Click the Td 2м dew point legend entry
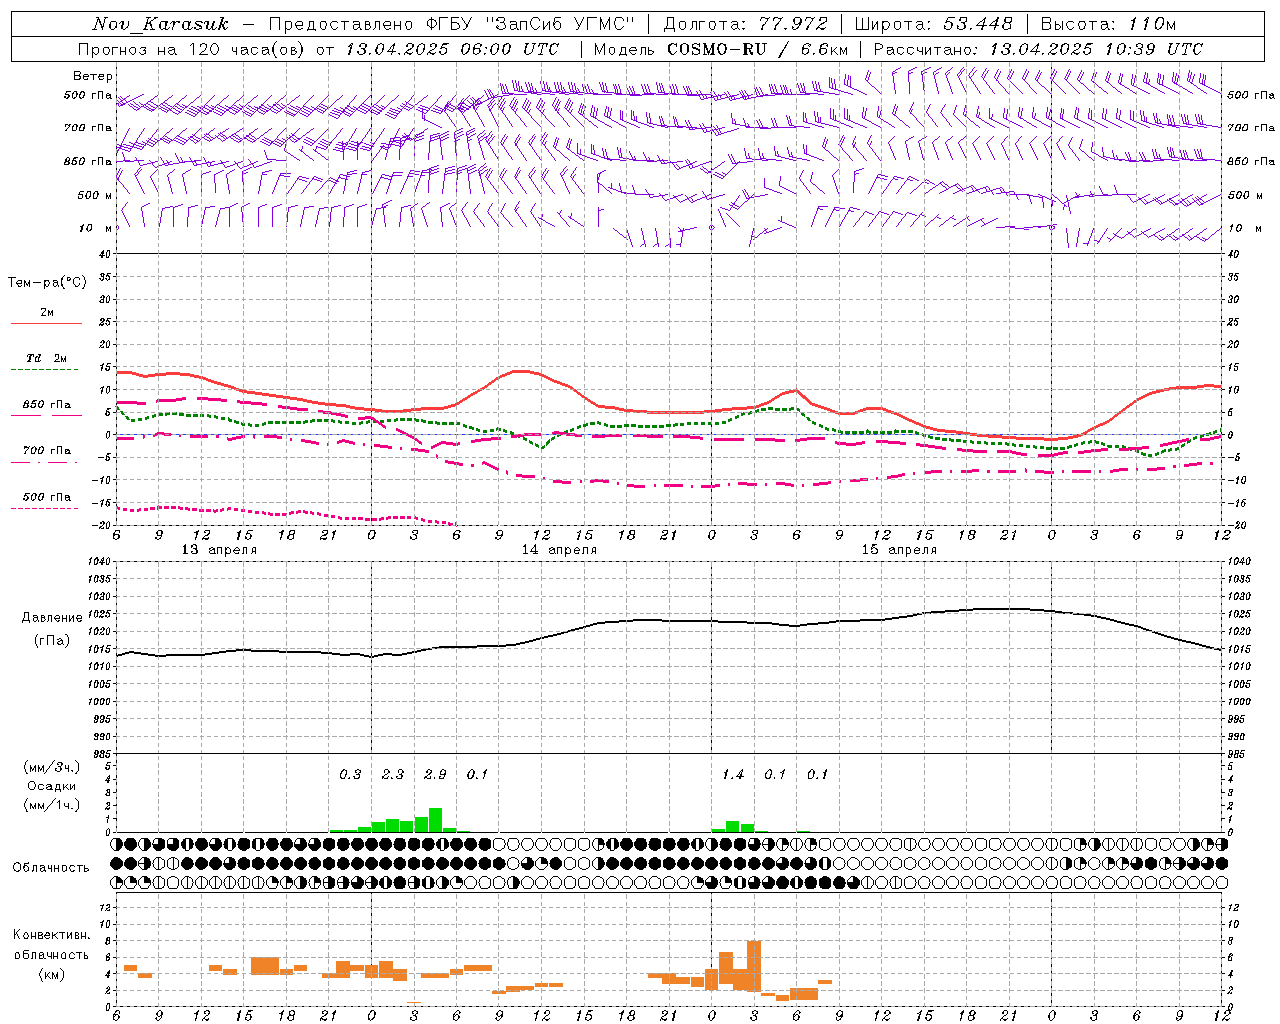Screen dimensions: 1280x1024 47,362
